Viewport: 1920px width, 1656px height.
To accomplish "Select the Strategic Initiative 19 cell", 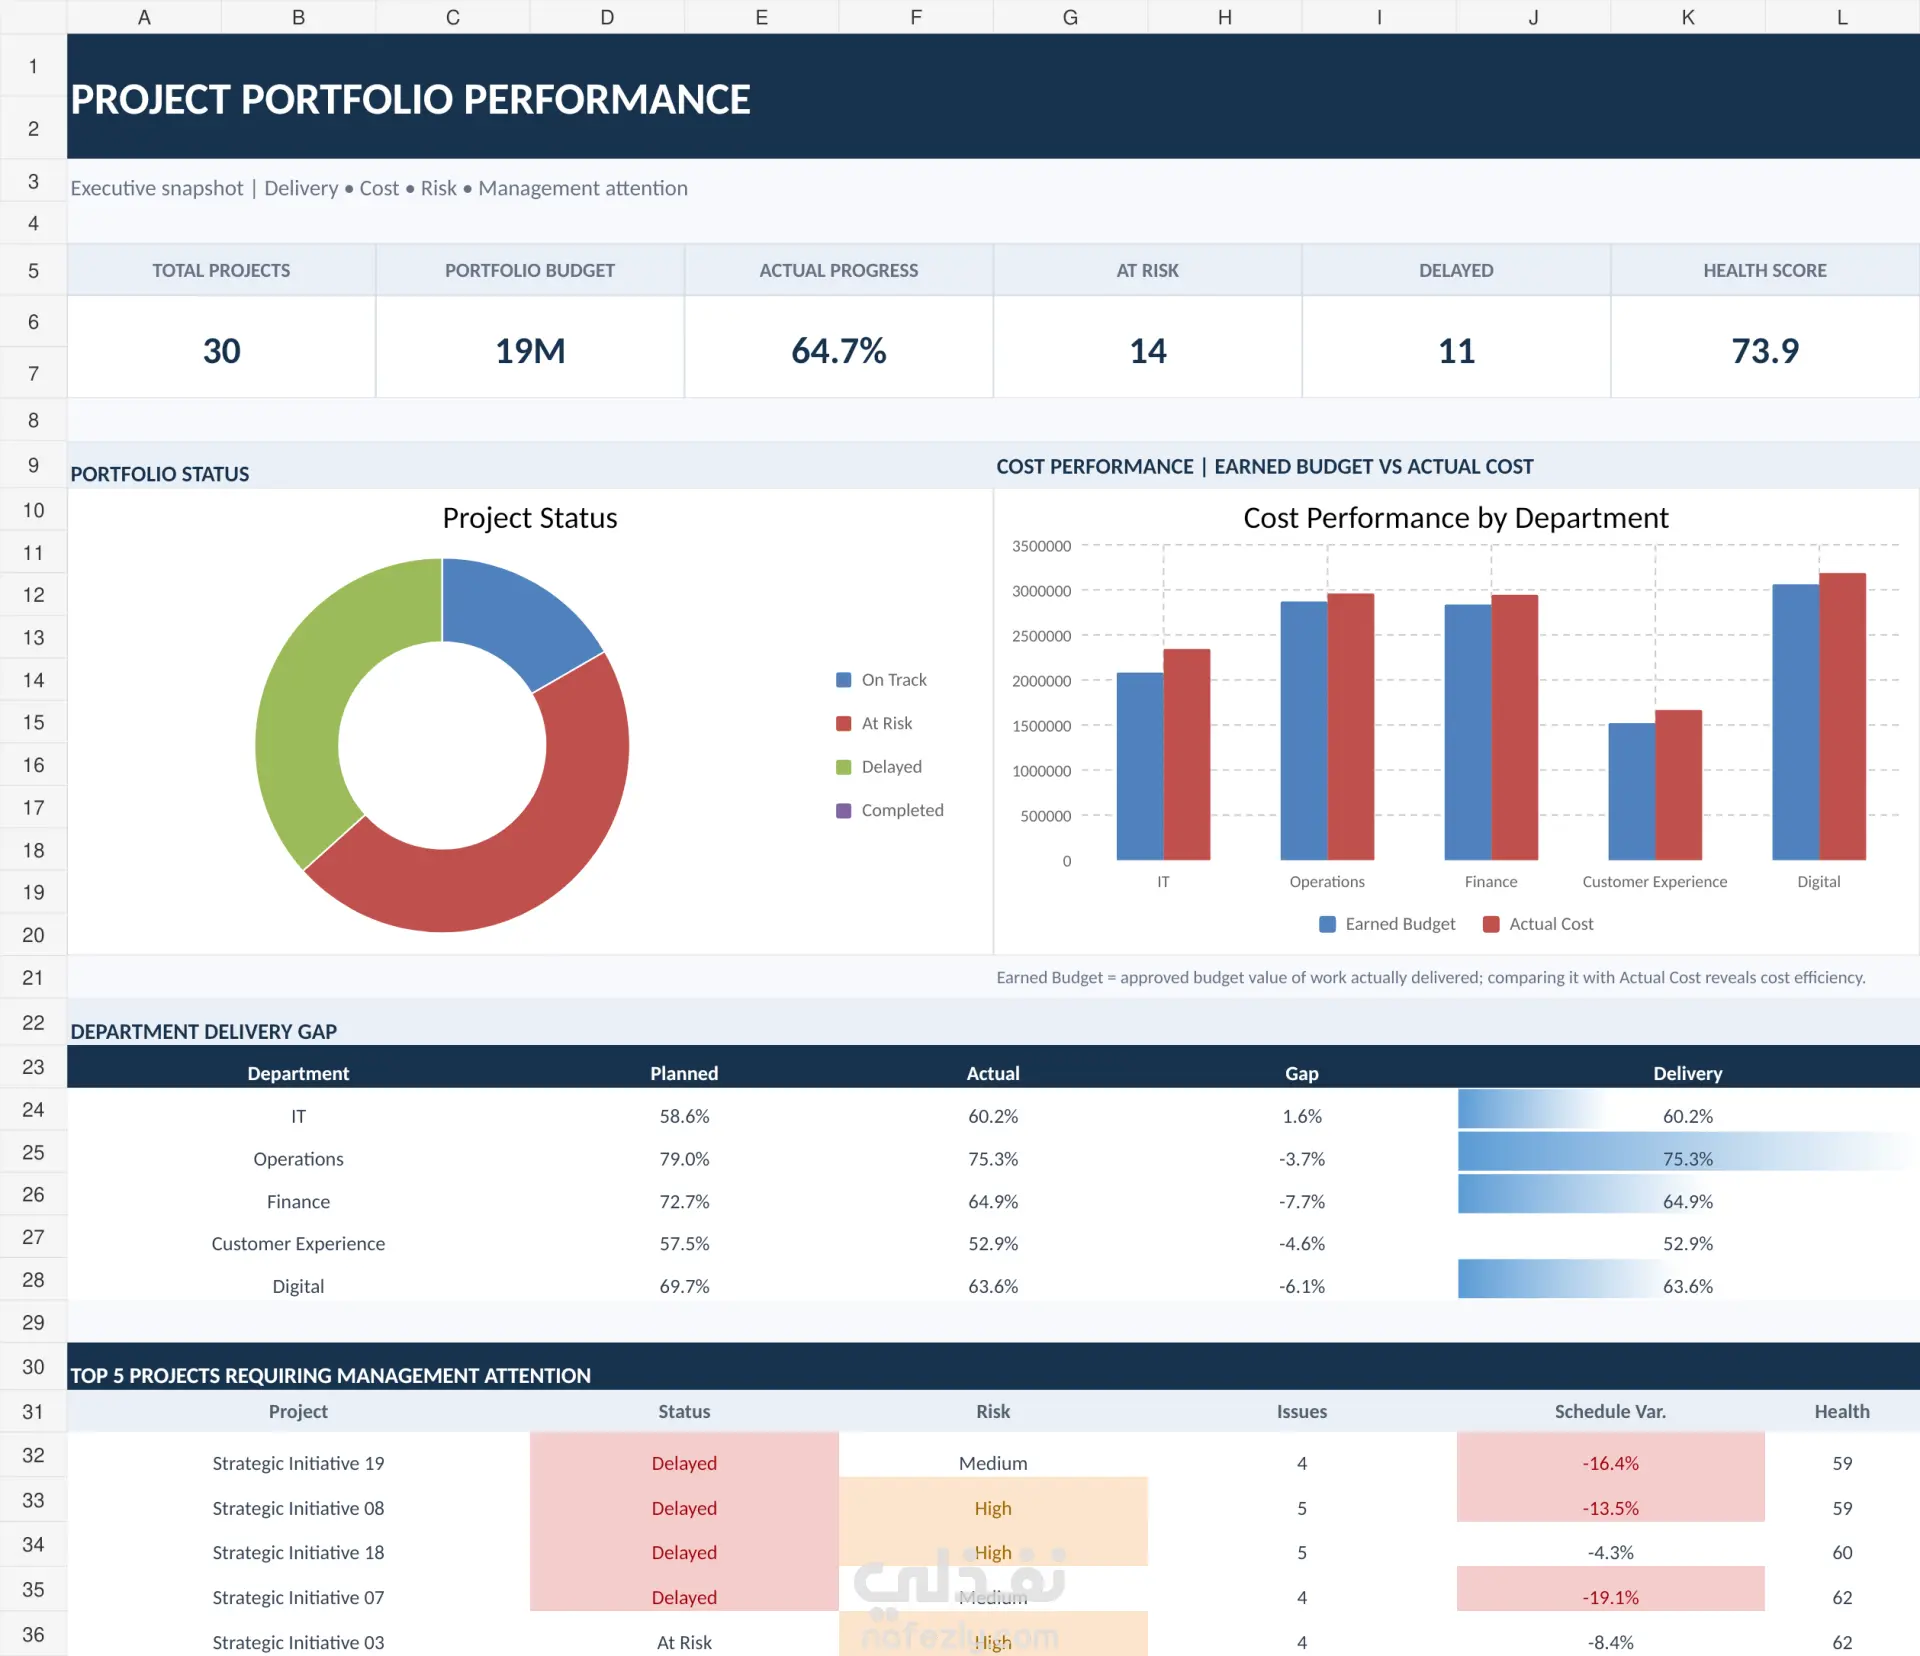I will pyautogui.click(x=298, y=1463).
